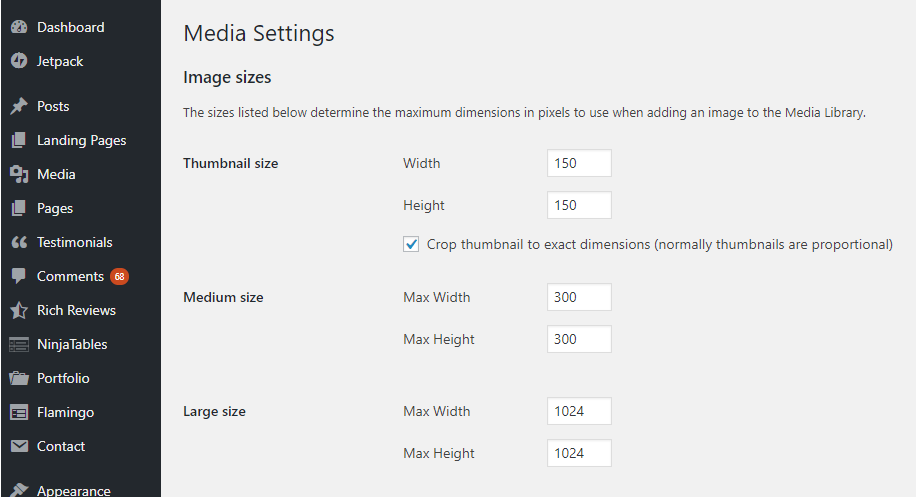Click the NinjaTables table icon
Viewport: 916px width, 497px height.
pyautogui.click(x=18, y=344)
